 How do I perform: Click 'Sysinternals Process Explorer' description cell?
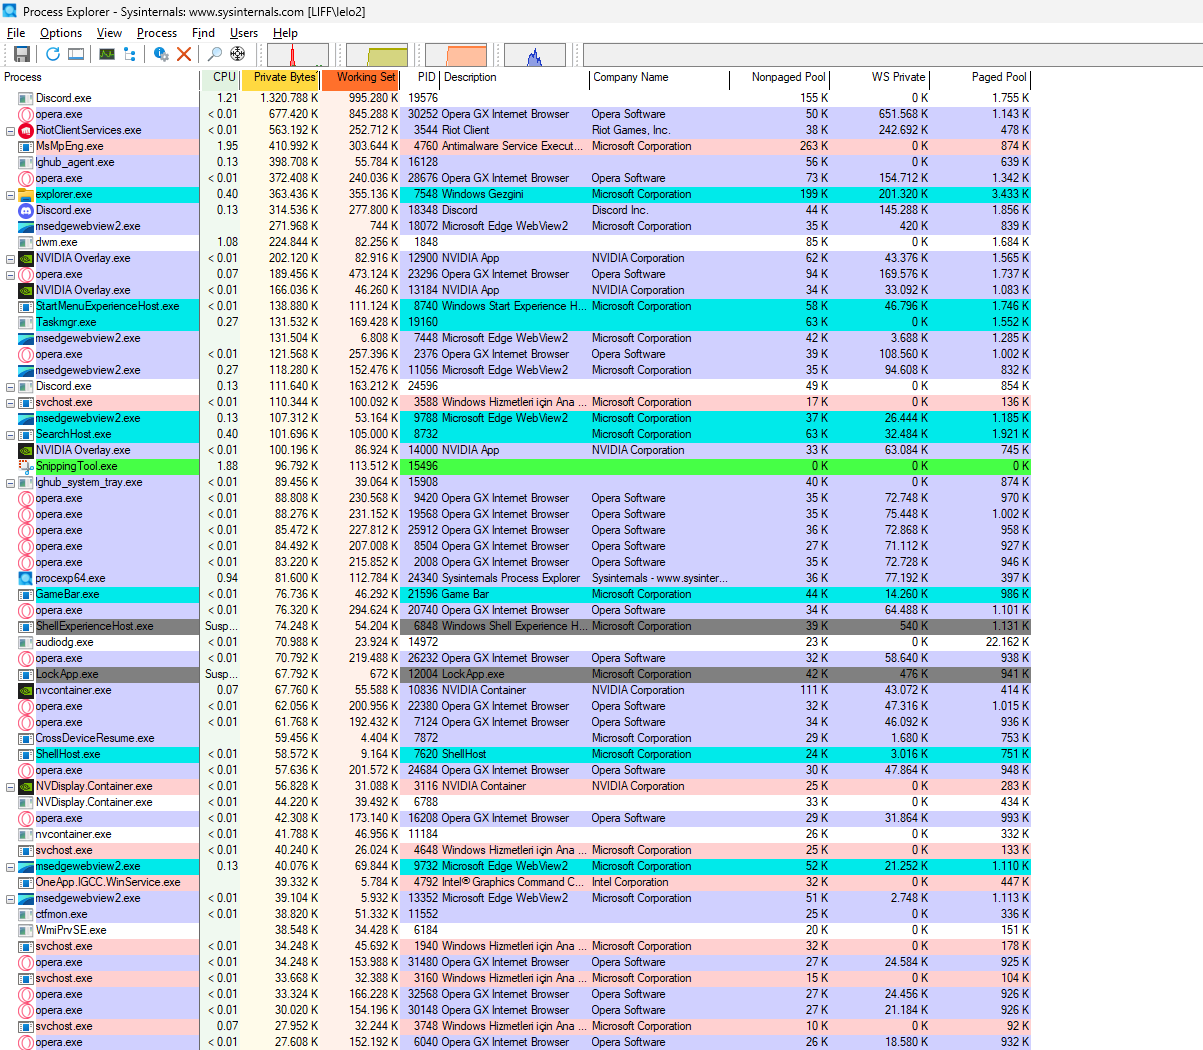pos(510,578)
